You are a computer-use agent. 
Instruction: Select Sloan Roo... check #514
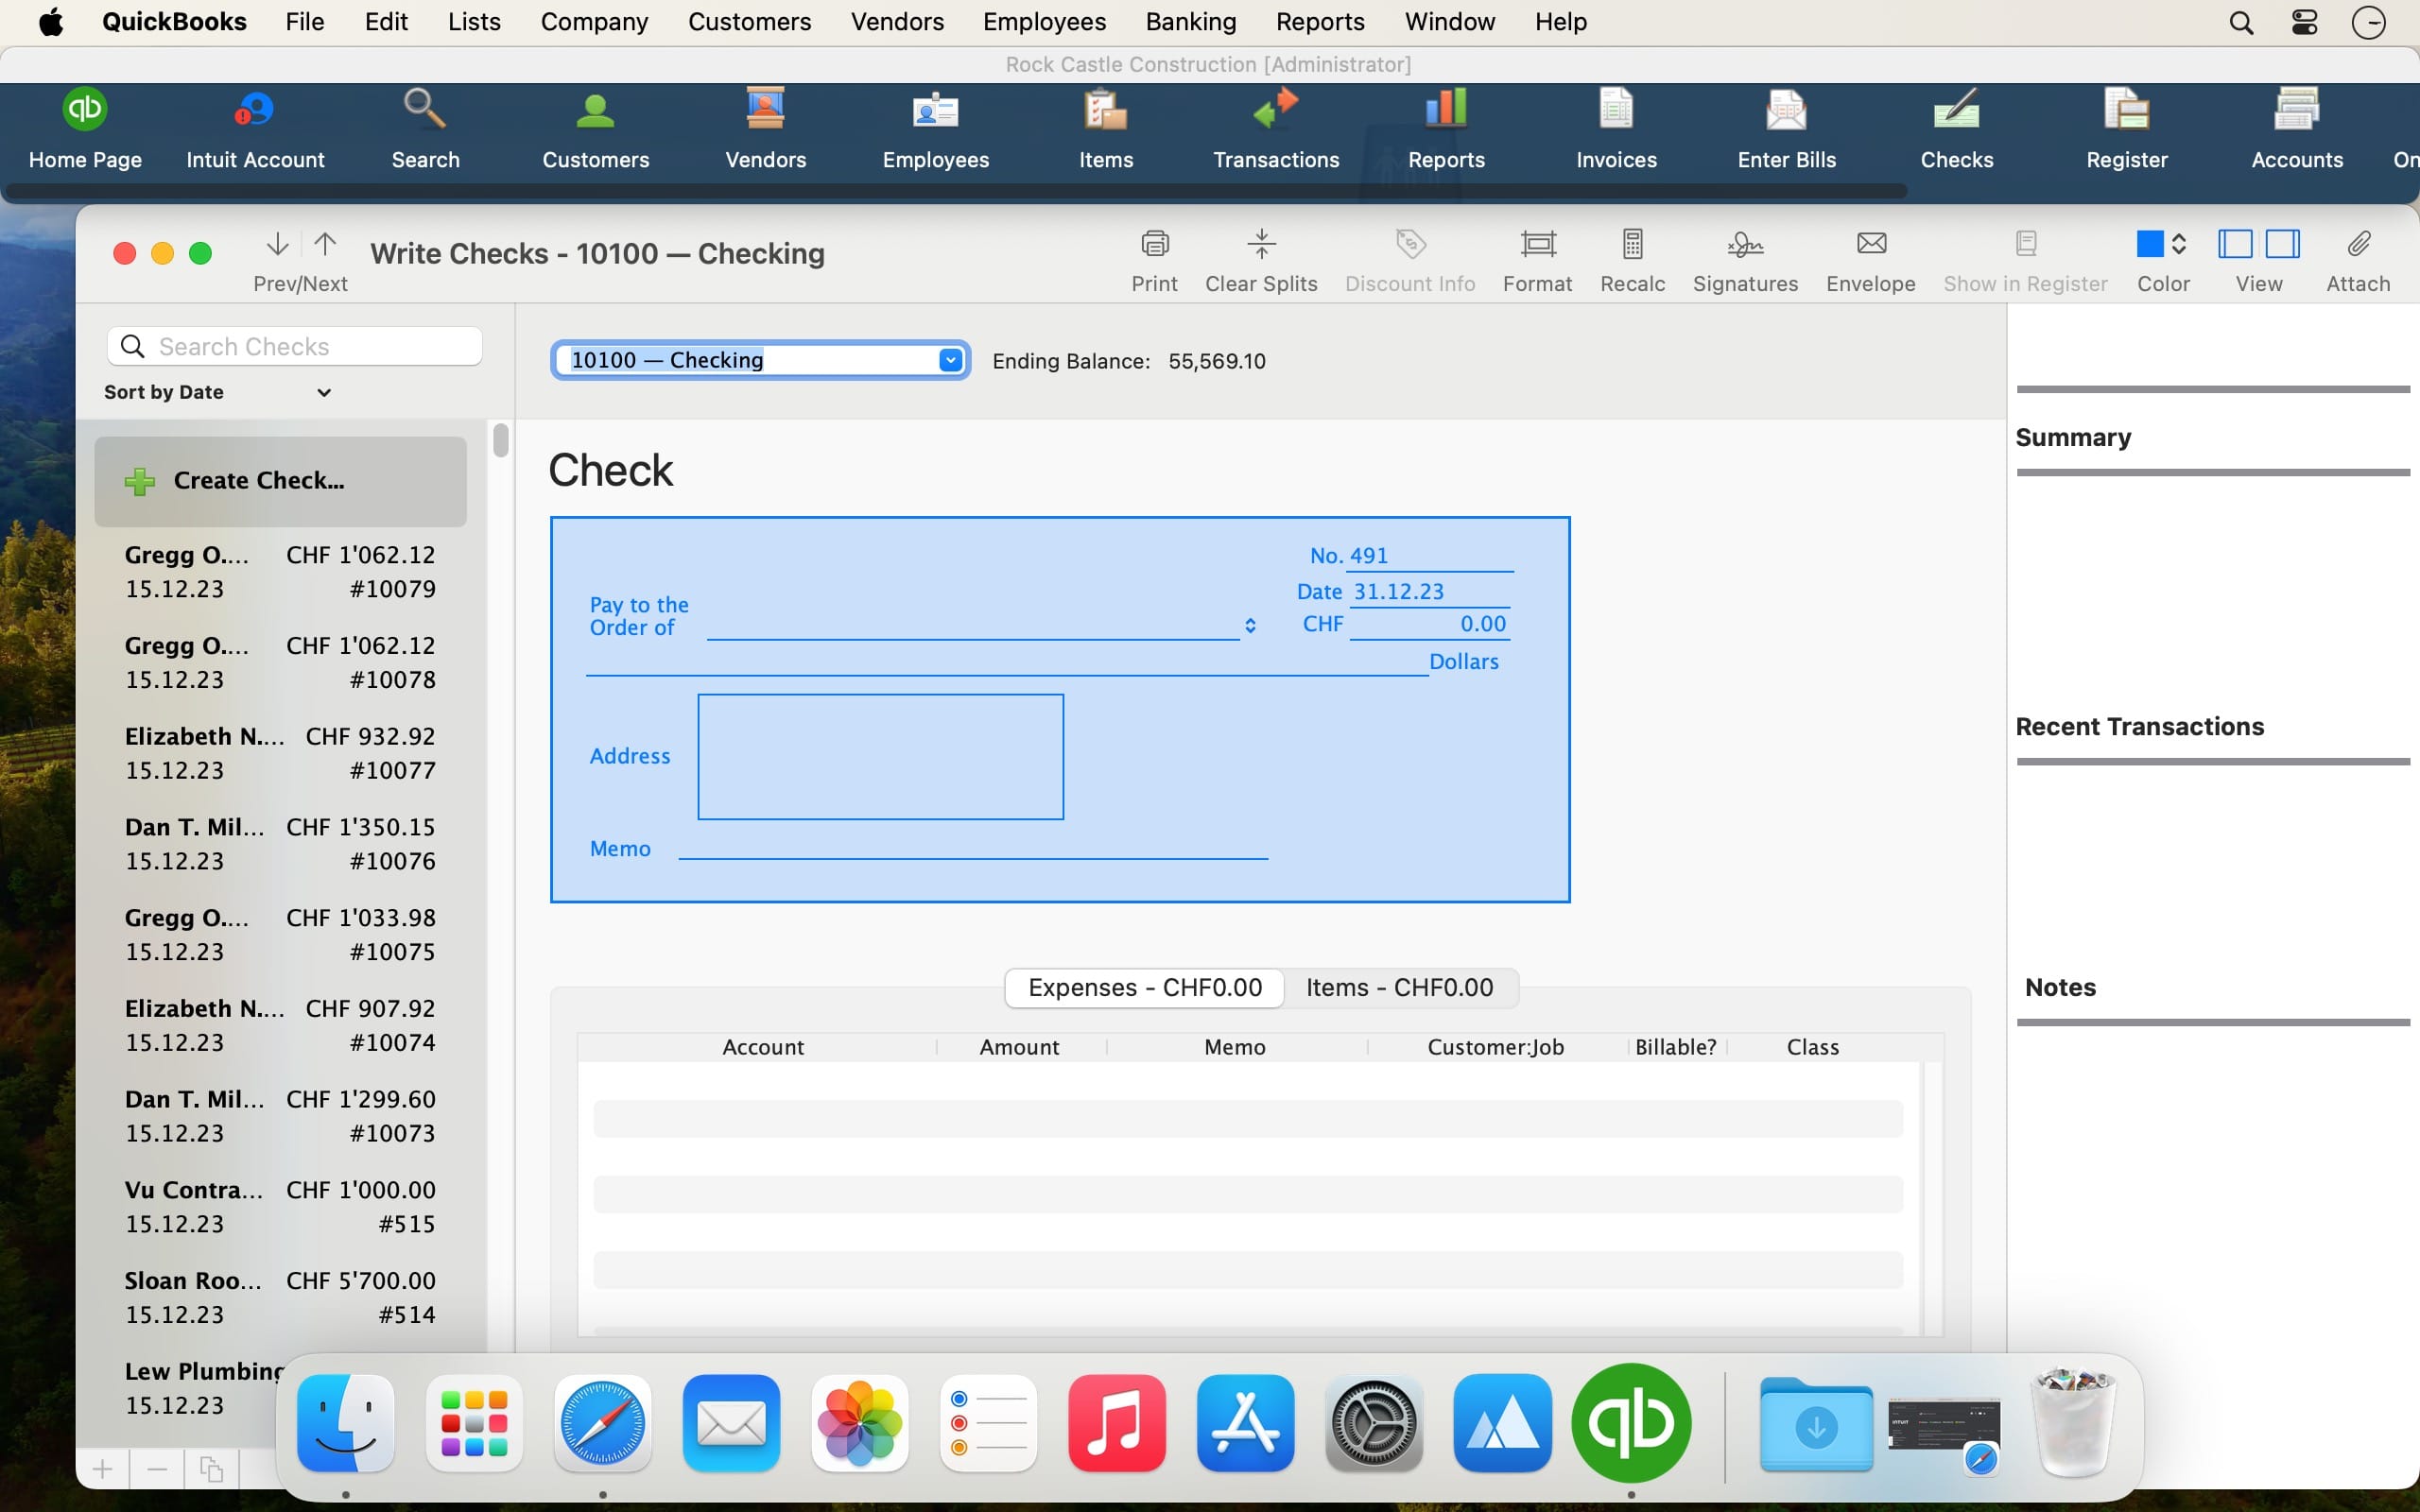pyautogui.click(x=280, y=1298)
